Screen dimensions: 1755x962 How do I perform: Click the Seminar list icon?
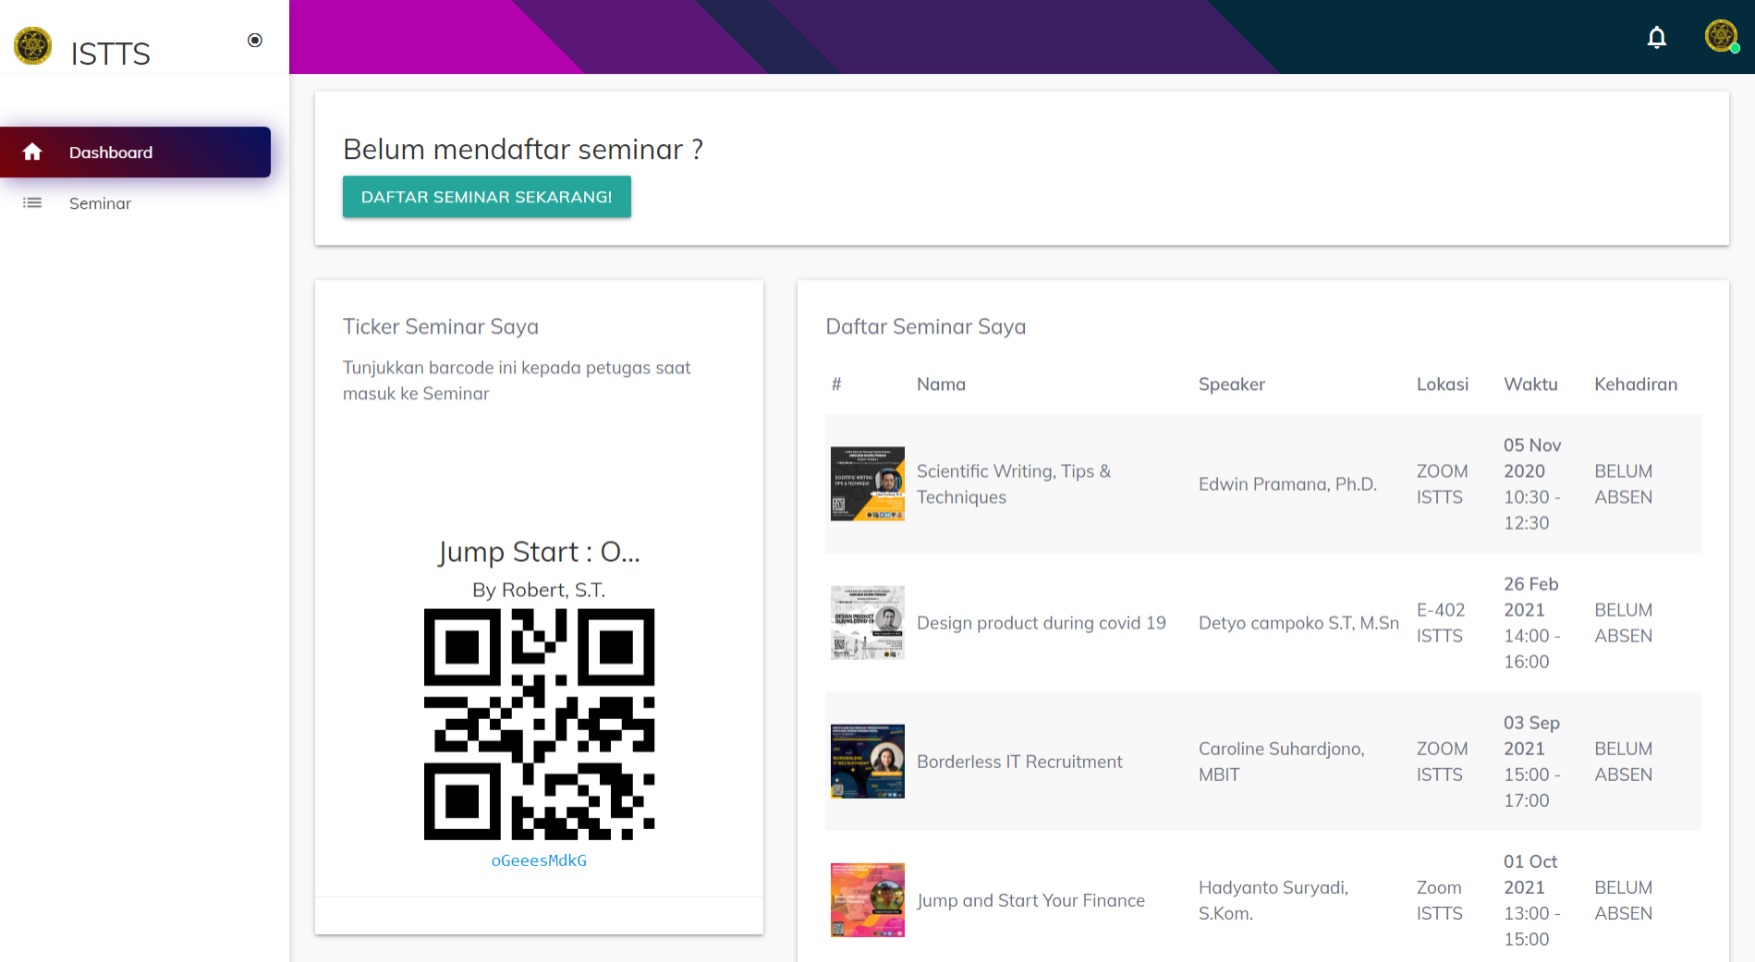[32, 203]
